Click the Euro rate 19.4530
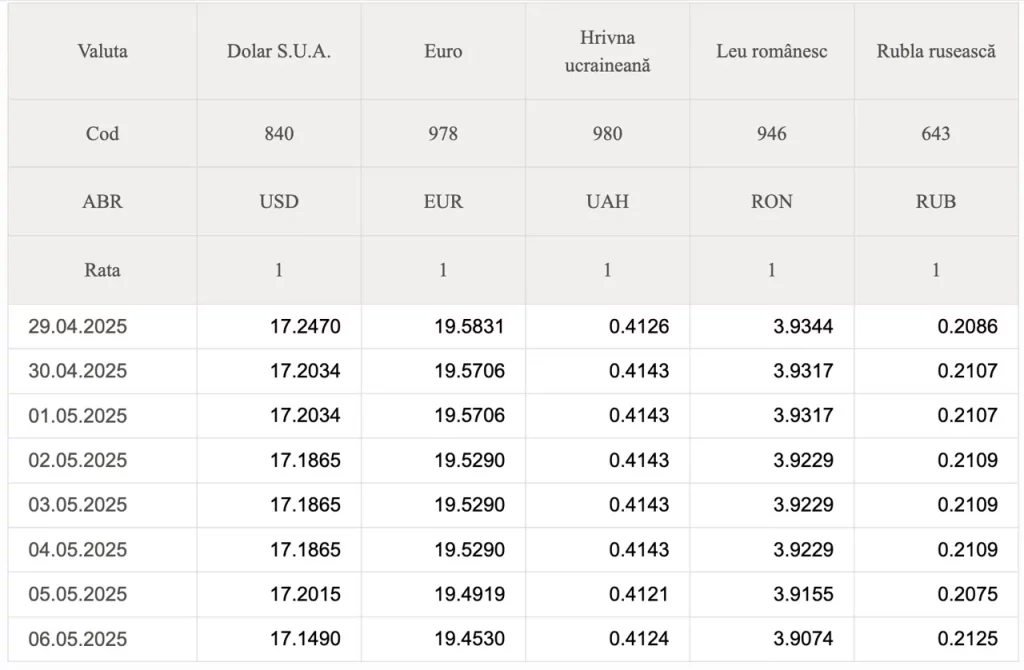The height and width of the screenshot is (670, 1024). coord(469,639)
